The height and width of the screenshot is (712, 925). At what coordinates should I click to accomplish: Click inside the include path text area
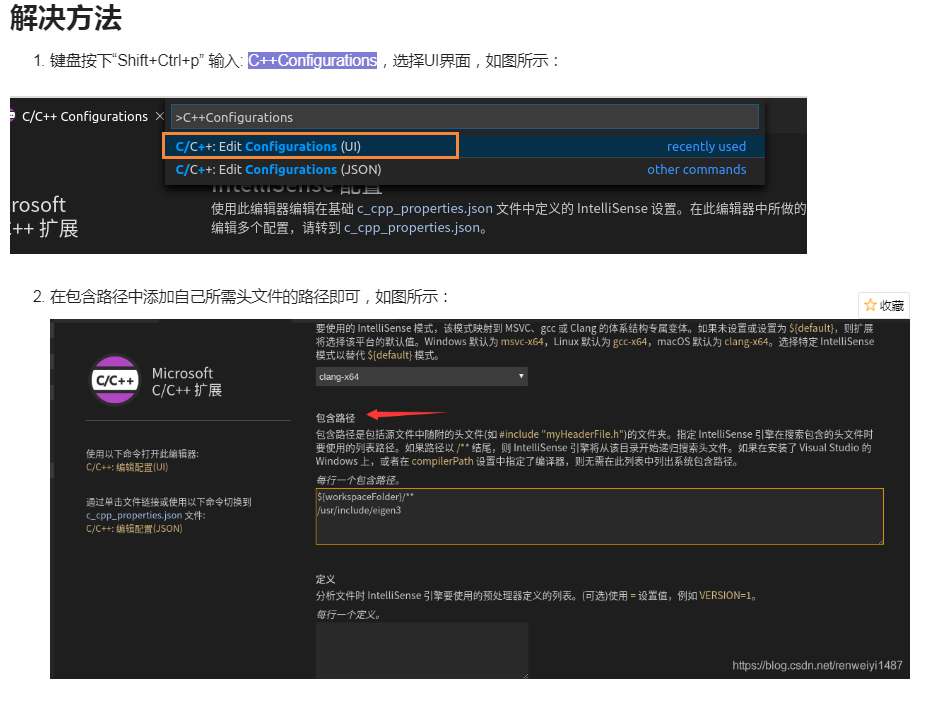click(x=598, y=515)
